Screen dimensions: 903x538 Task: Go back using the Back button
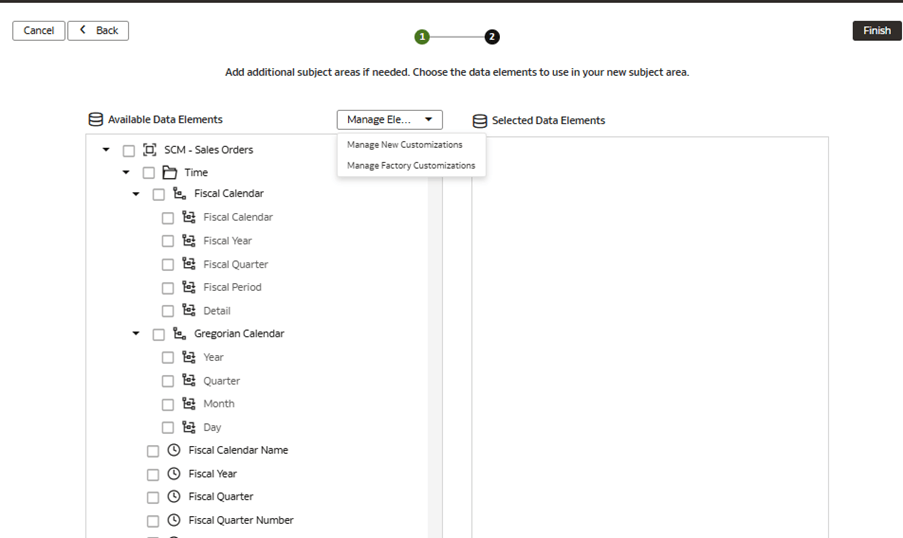(x=98, y=31)
